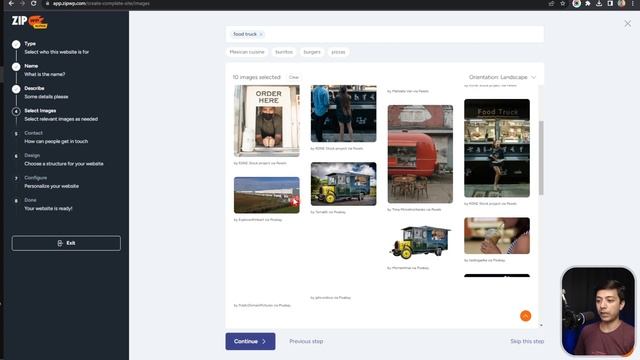
Task: Open the 'Type' wizard step
Action: point(56,48)
